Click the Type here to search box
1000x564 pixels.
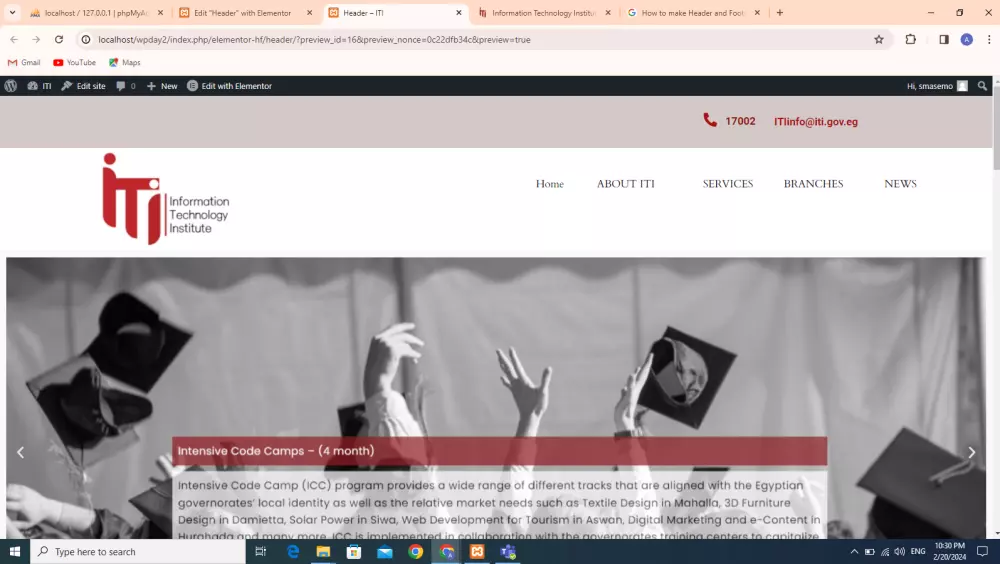click(138, 552)
